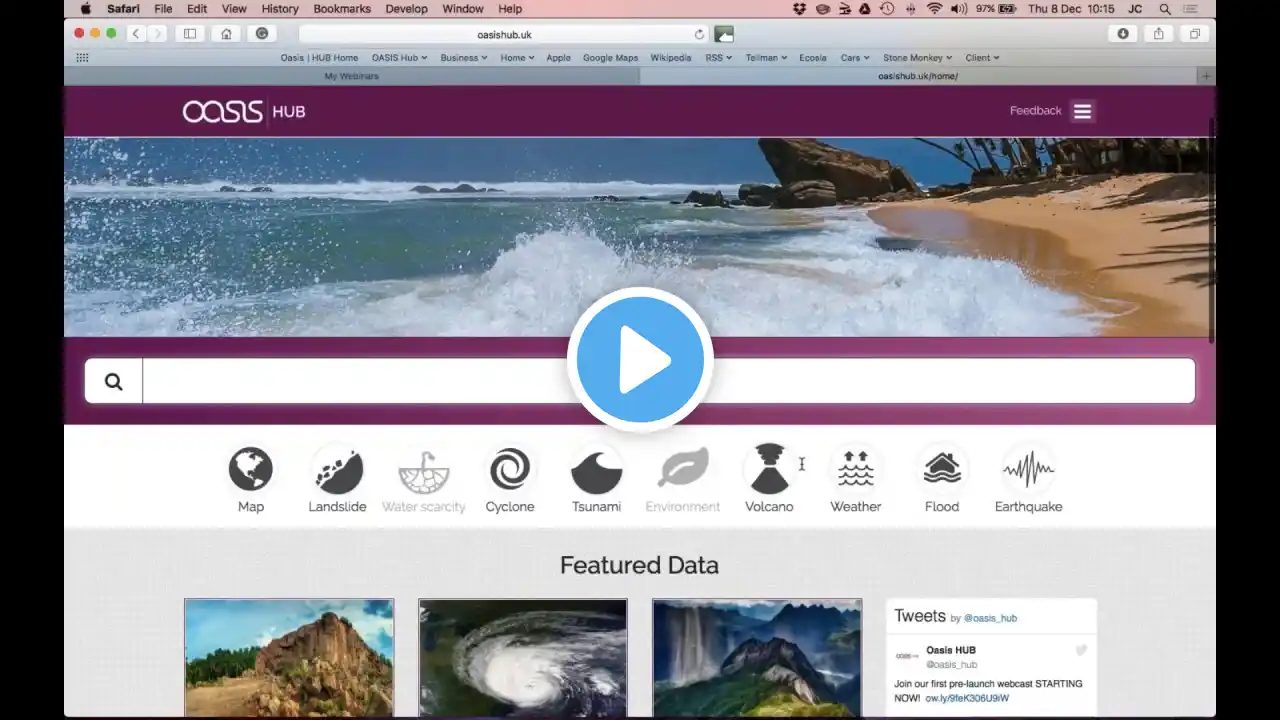Image resolution: width=1280 pixels, height=720 pixels.
Task: Go forward with Safari's forward arrow
Action: (x=157, y=34)
